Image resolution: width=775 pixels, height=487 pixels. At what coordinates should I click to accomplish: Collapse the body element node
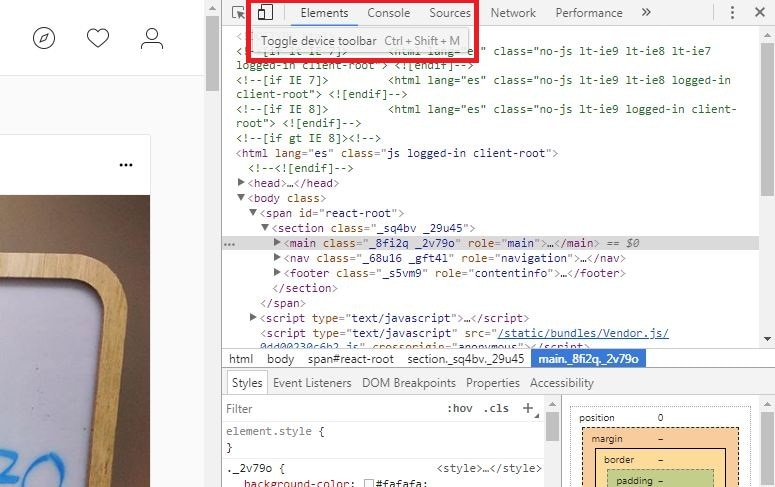[x=241, y=197]
